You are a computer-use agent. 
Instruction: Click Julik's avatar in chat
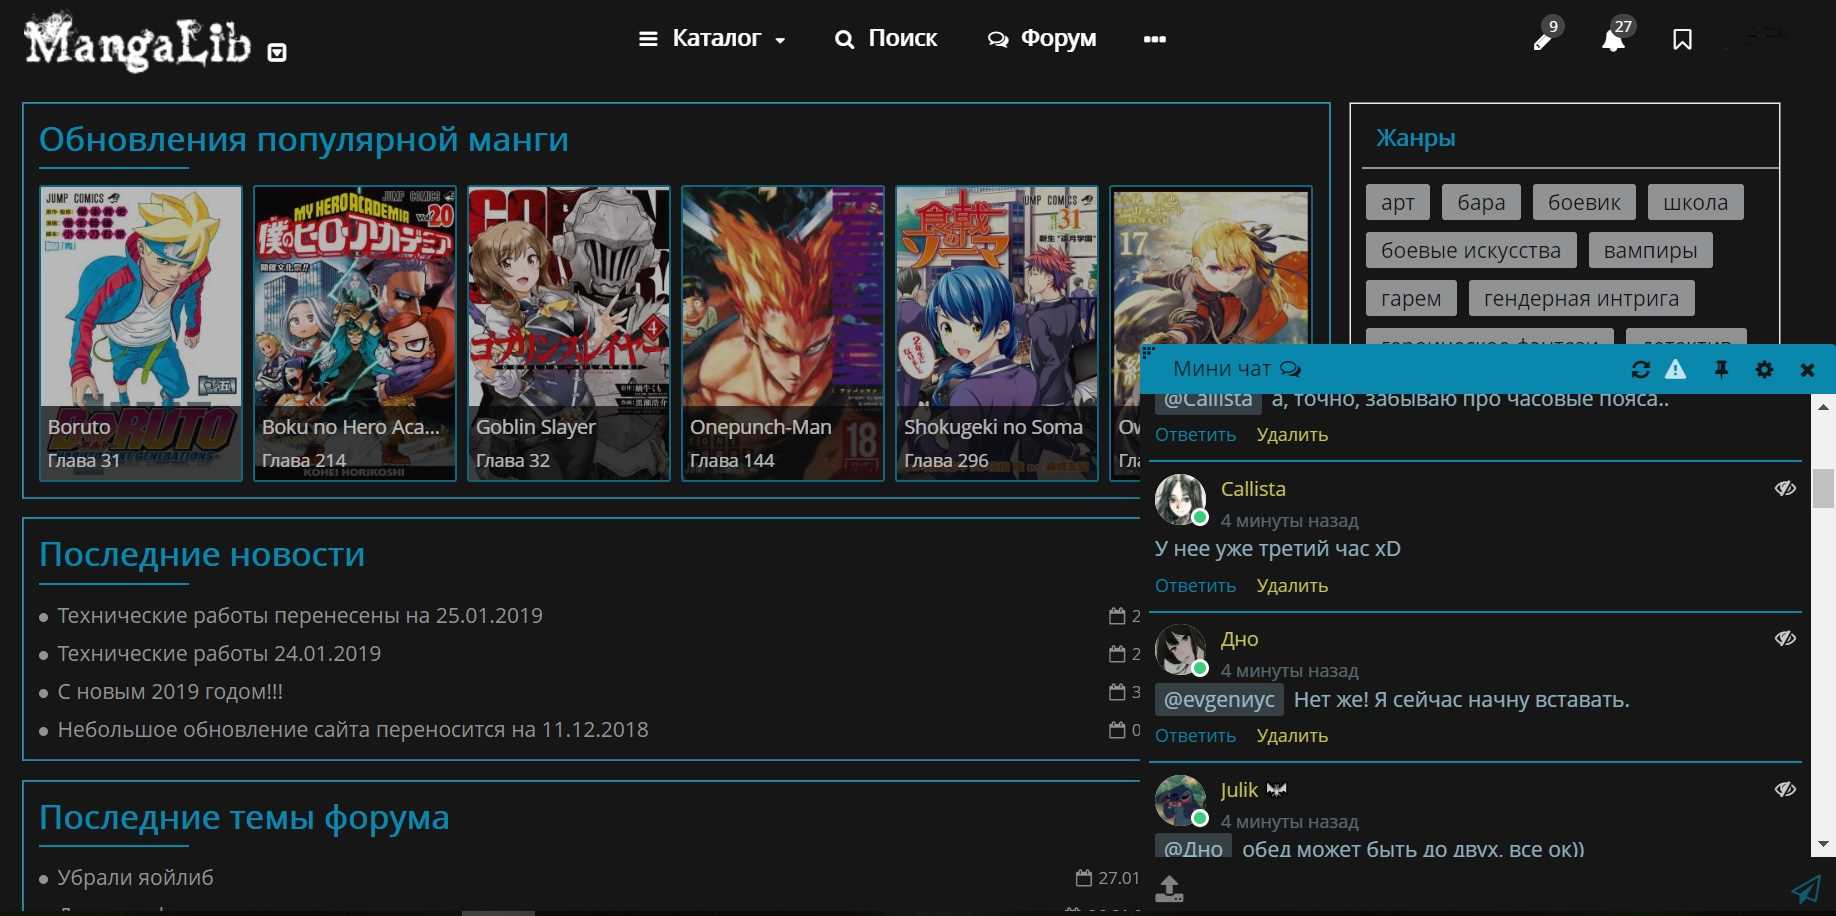pos(1181,800)
